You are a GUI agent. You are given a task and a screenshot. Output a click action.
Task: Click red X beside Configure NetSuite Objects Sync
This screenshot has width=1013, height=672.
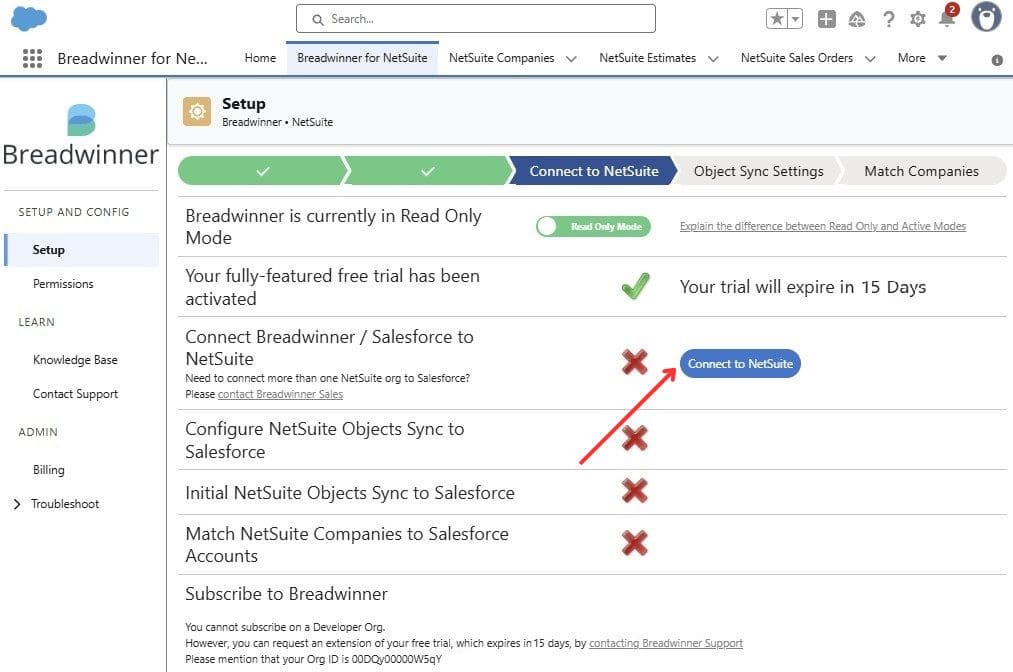[x=634, y=438]
